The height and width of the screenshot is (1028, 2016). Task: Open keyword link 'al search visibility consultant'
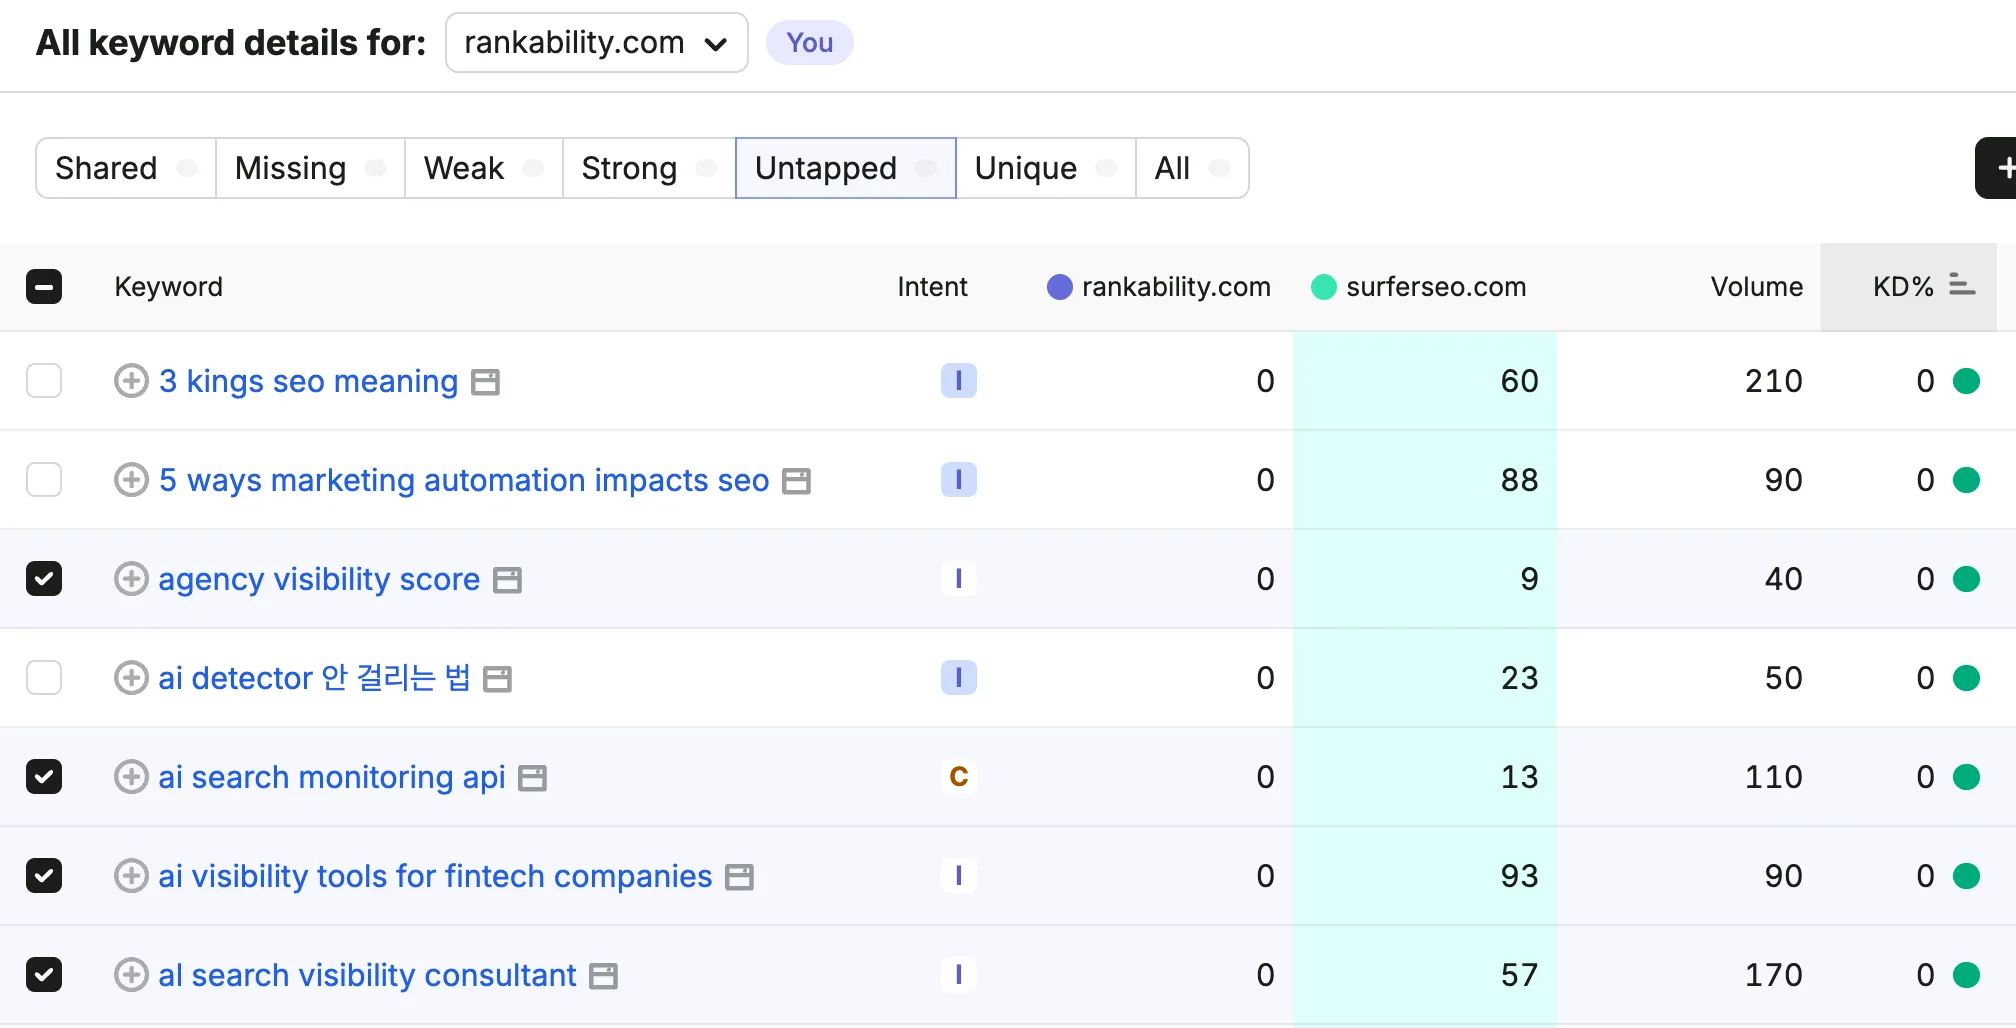pos(367,975)
